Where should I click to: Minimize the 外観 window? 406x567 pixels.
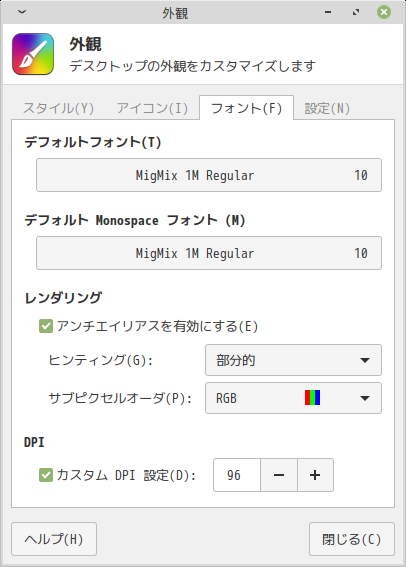tap(328, 12)
